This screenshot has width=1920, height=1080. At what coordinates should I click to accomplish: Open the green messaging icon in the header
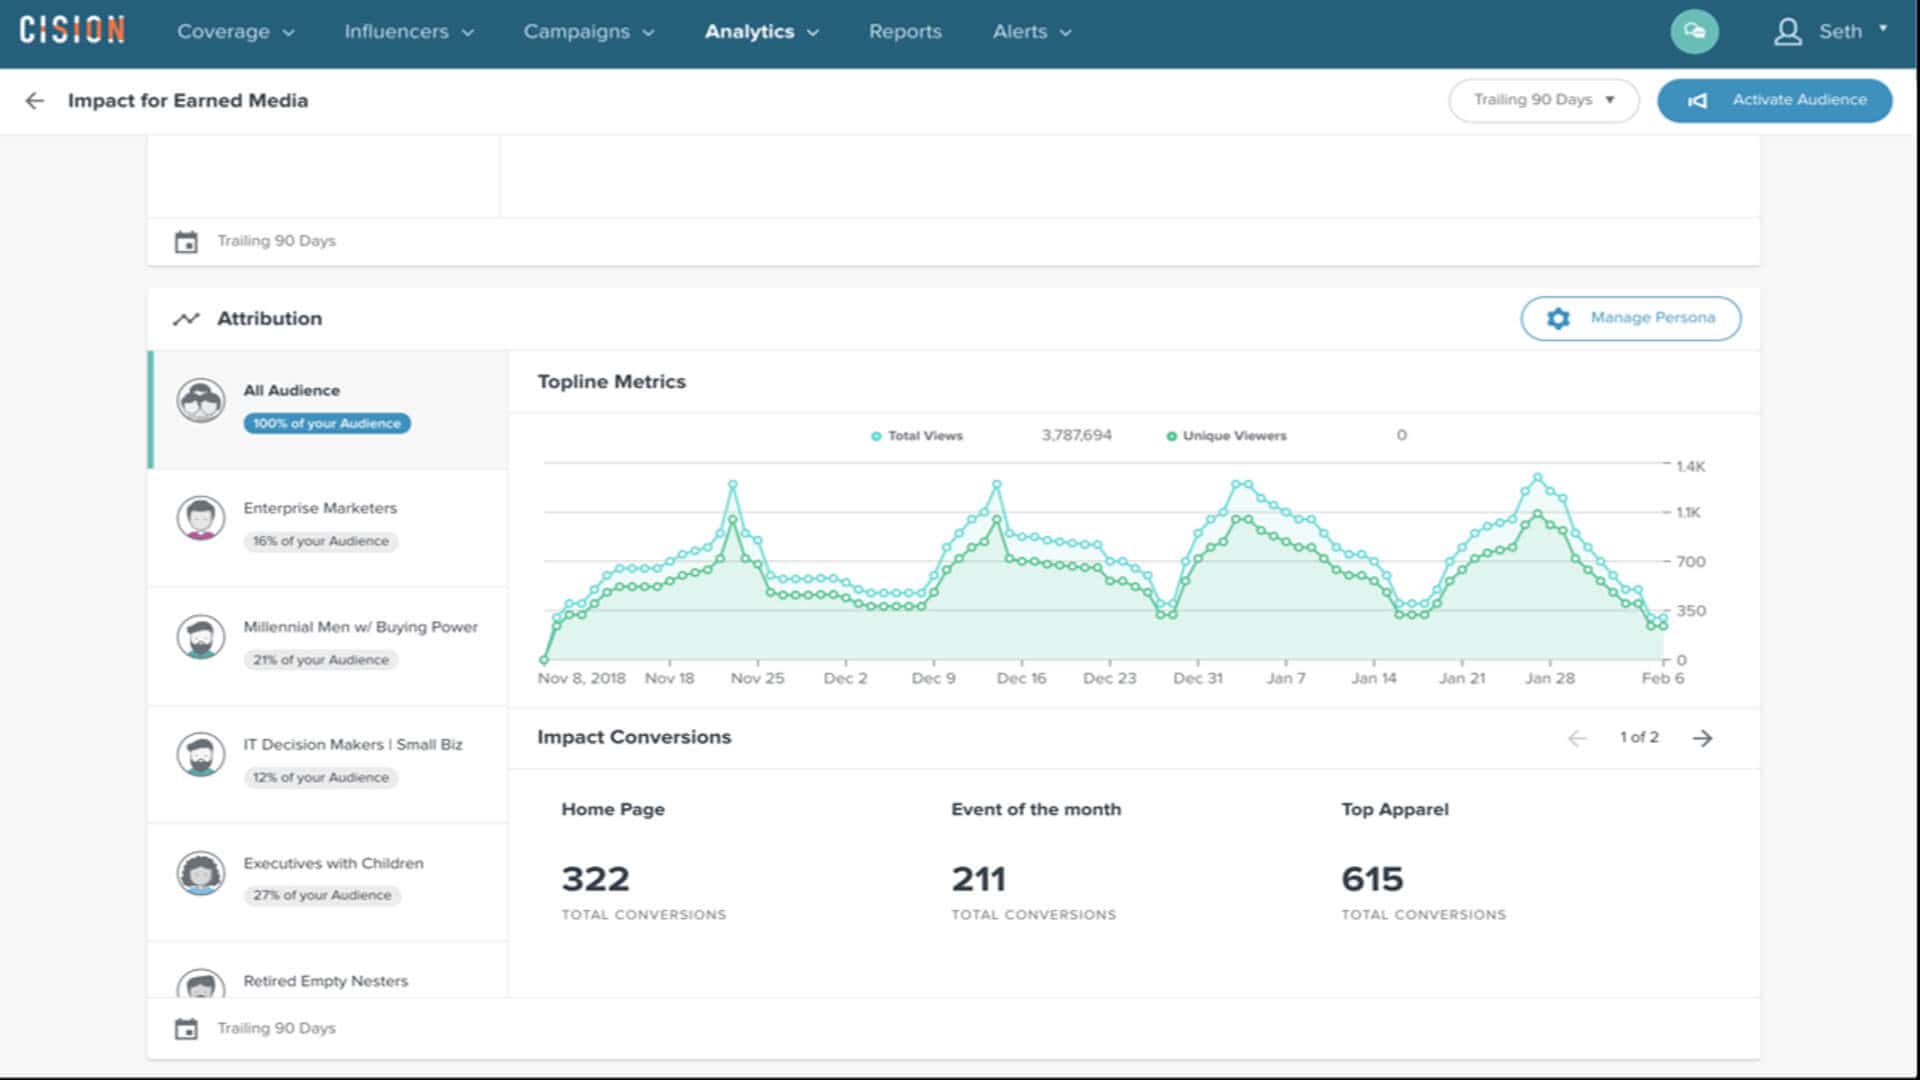(x=1696, y=31)
